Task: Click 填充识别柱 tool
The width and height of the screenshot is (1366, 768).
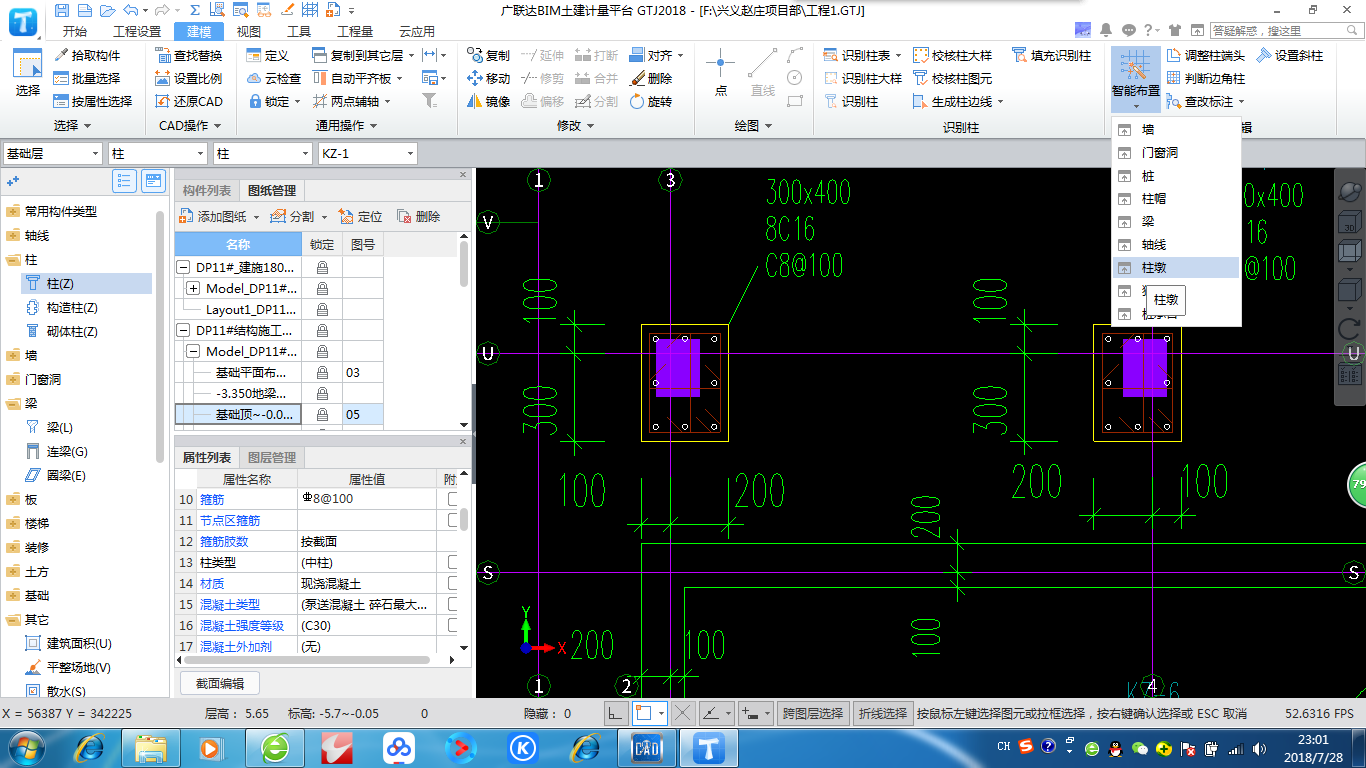Action: click(1052, 55)
